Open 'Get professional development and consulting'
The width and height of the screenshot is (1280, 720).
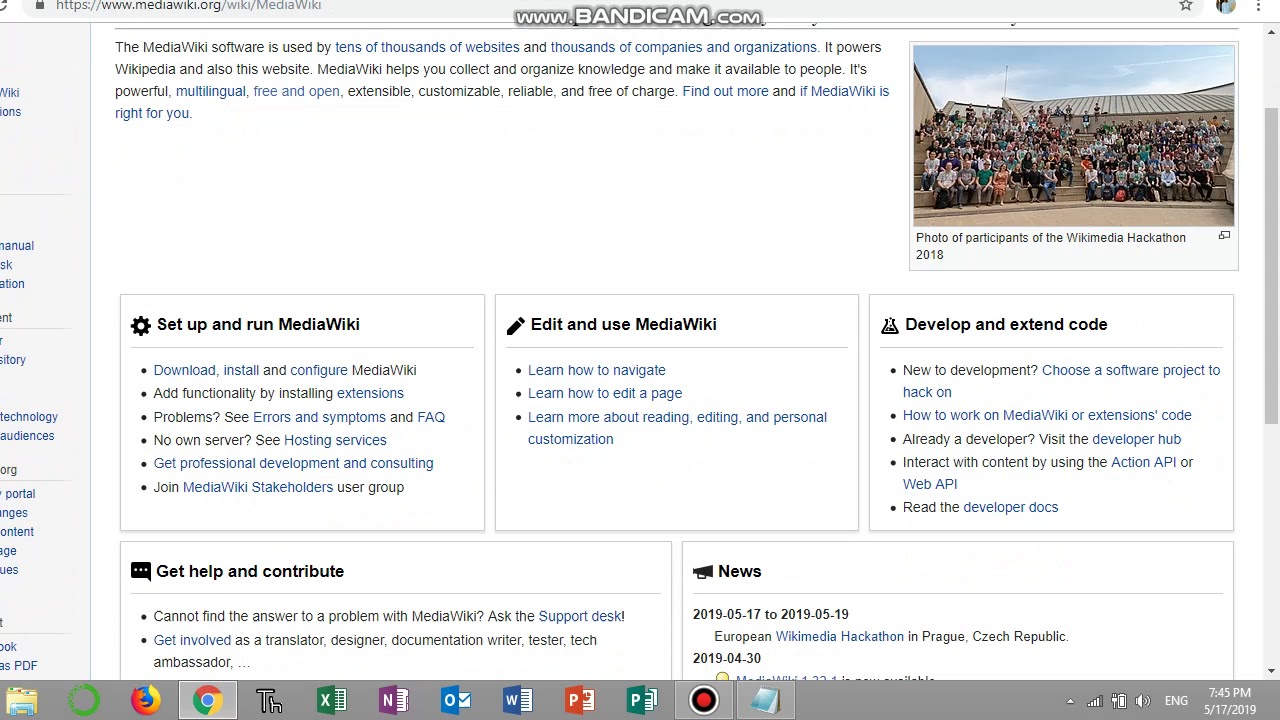tap(293, 463)
